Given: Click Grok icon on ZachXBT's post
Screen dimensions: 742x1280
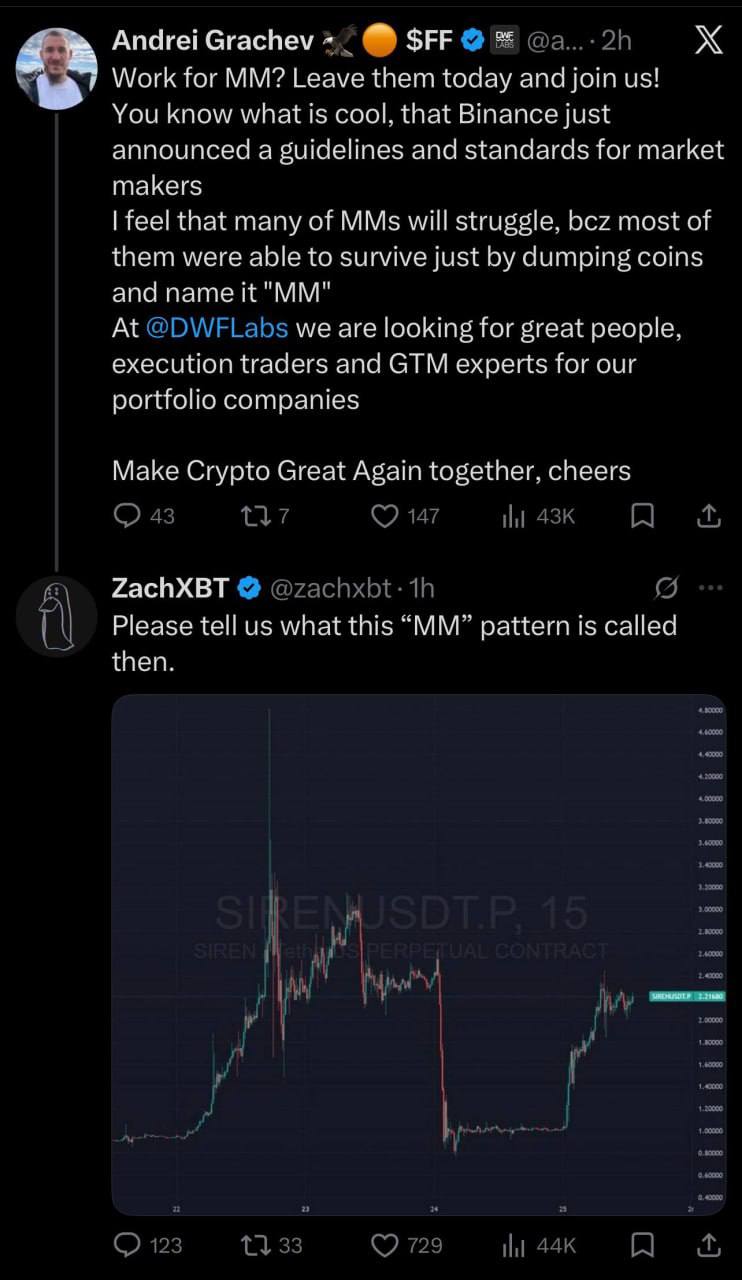Looking at the screenshot, I should 669,588.
